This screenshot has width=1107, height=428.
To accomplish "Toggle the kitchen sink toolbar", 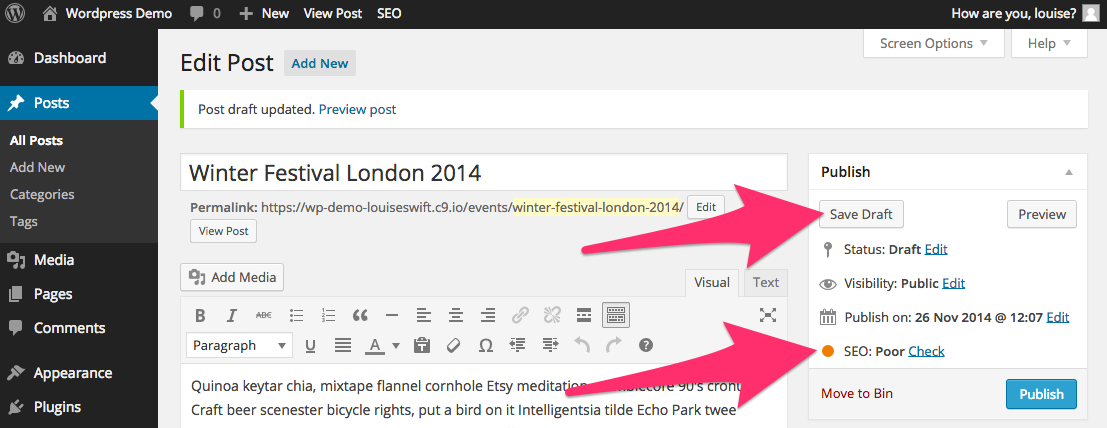I will pos(616,316).
